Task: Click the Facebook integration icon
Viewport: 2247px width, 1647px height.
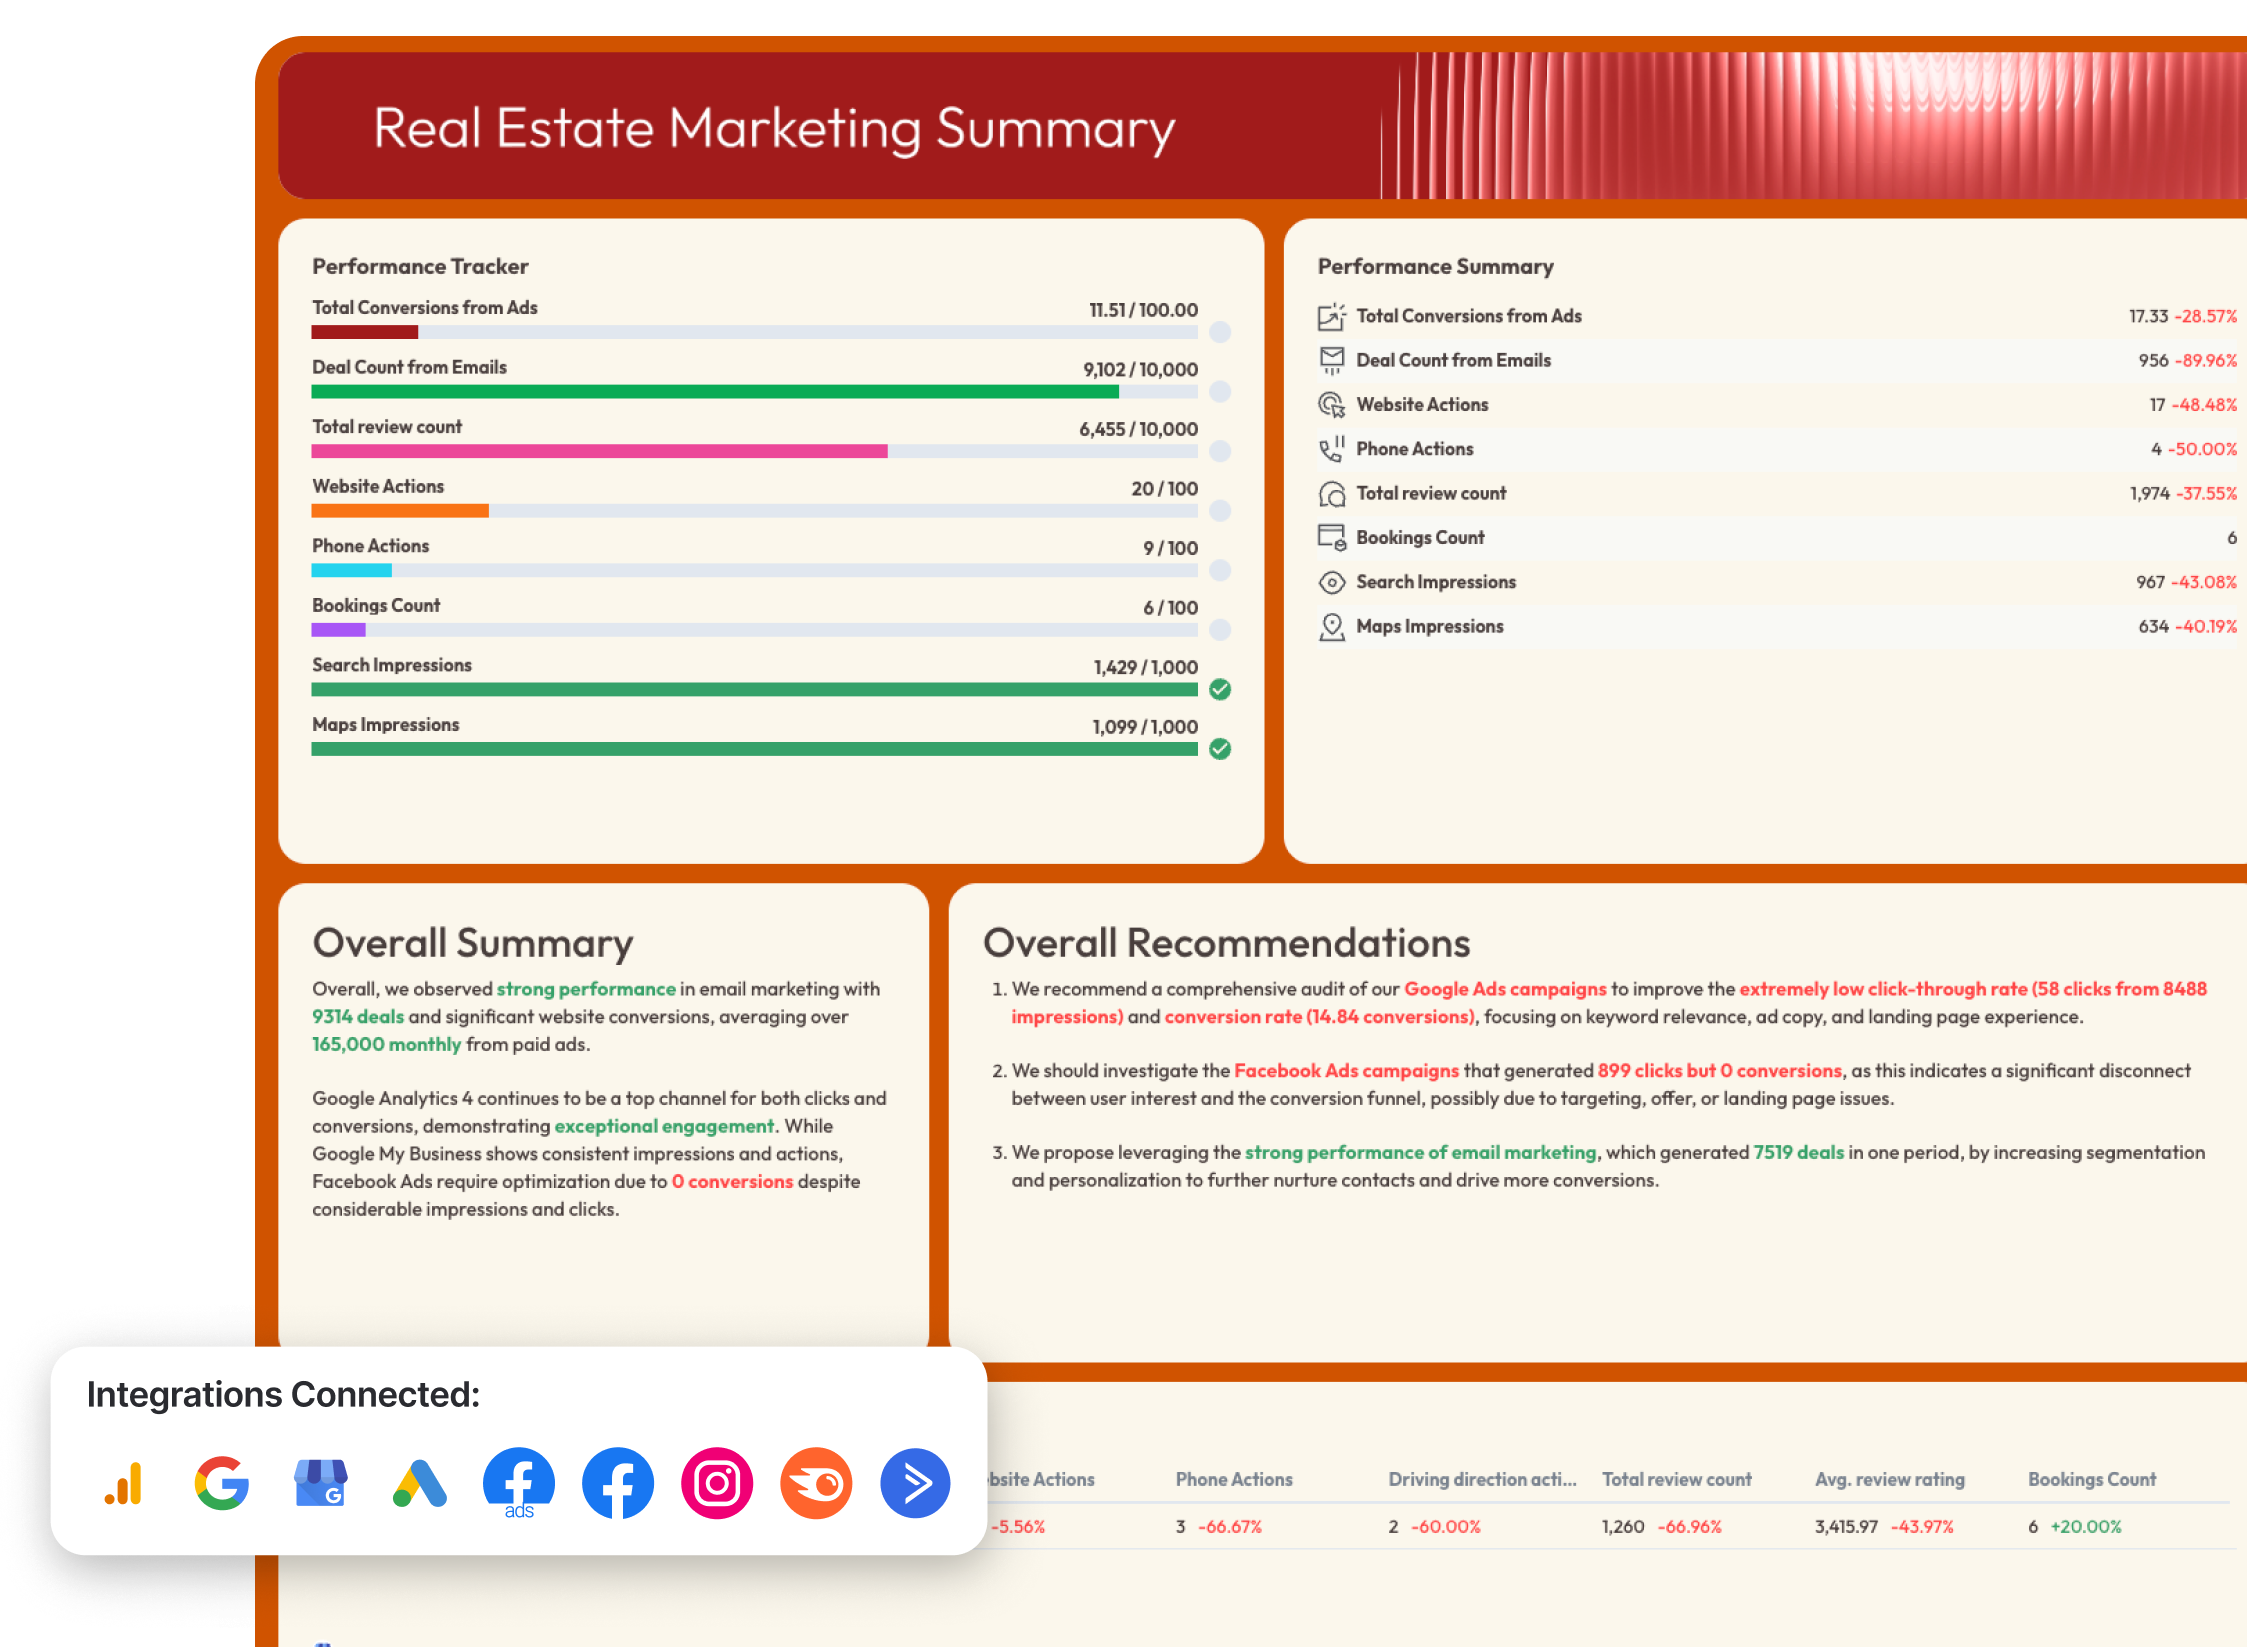Action: (x=617, y=1484)
